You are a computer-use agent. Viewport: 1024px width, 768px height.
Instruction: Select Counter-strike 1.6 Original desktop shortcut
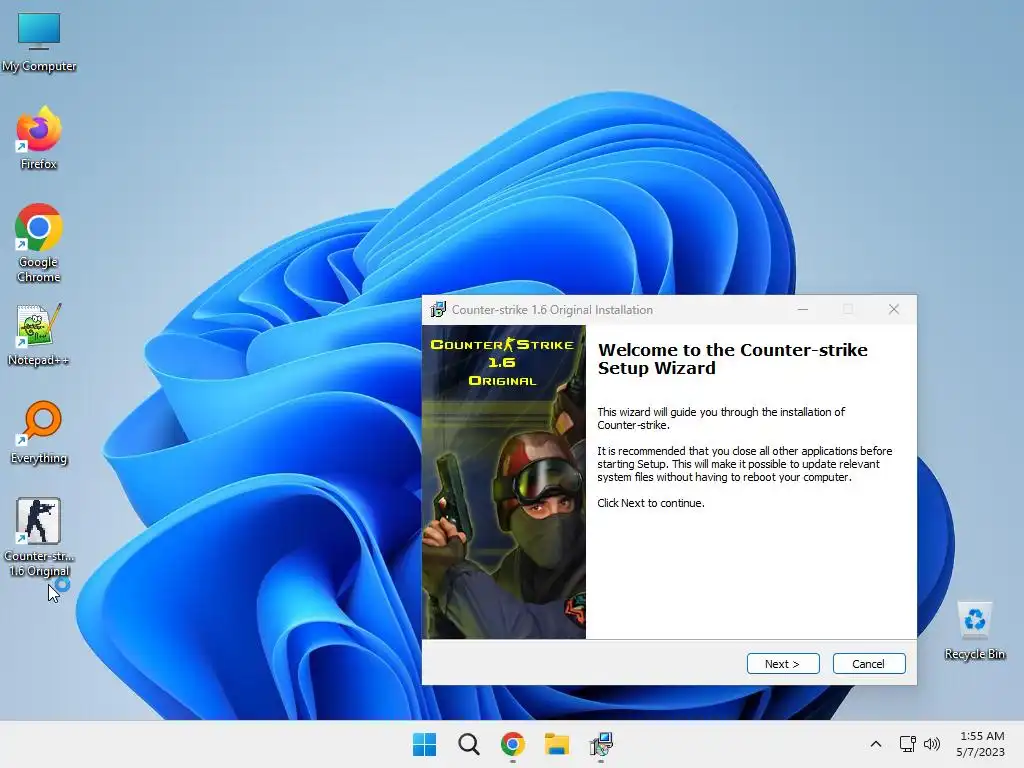pyautogui.click(x=39, y=537)
